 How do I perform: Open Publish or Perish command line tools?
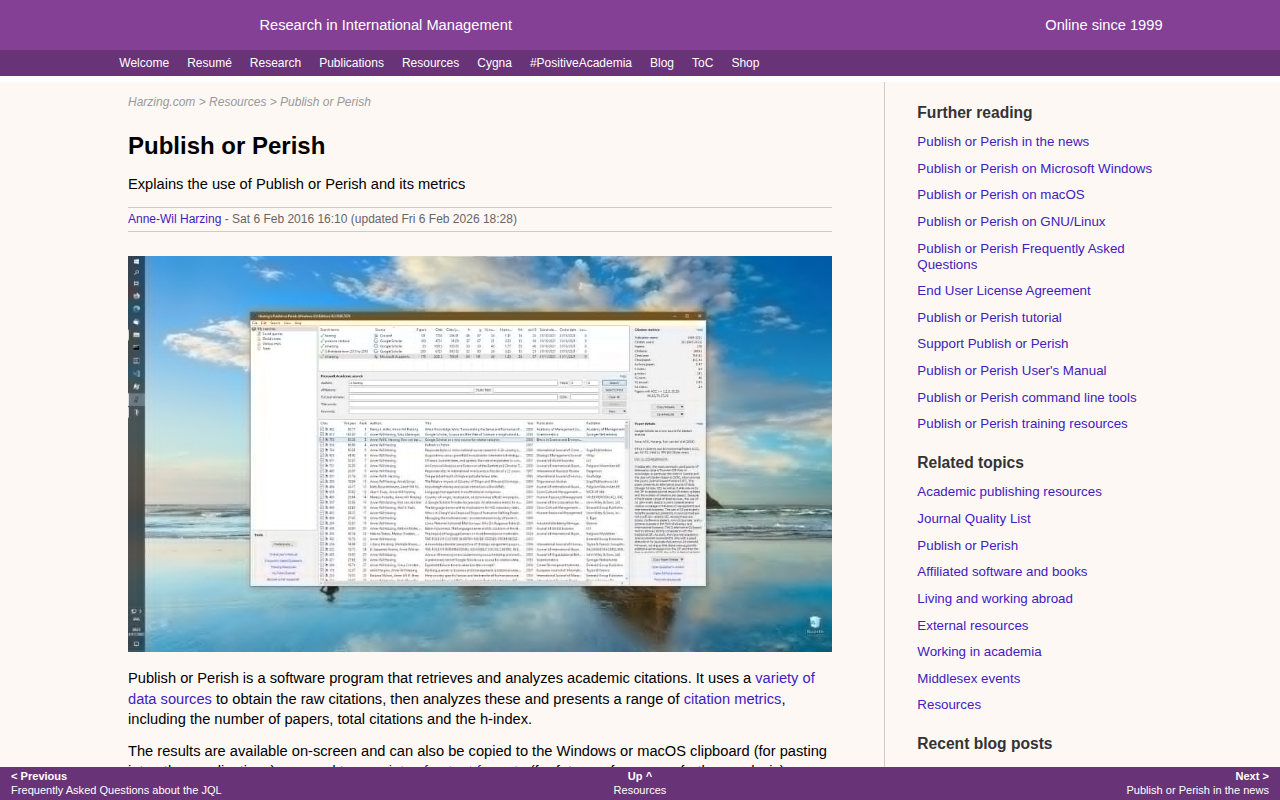tap(1027, 398)
